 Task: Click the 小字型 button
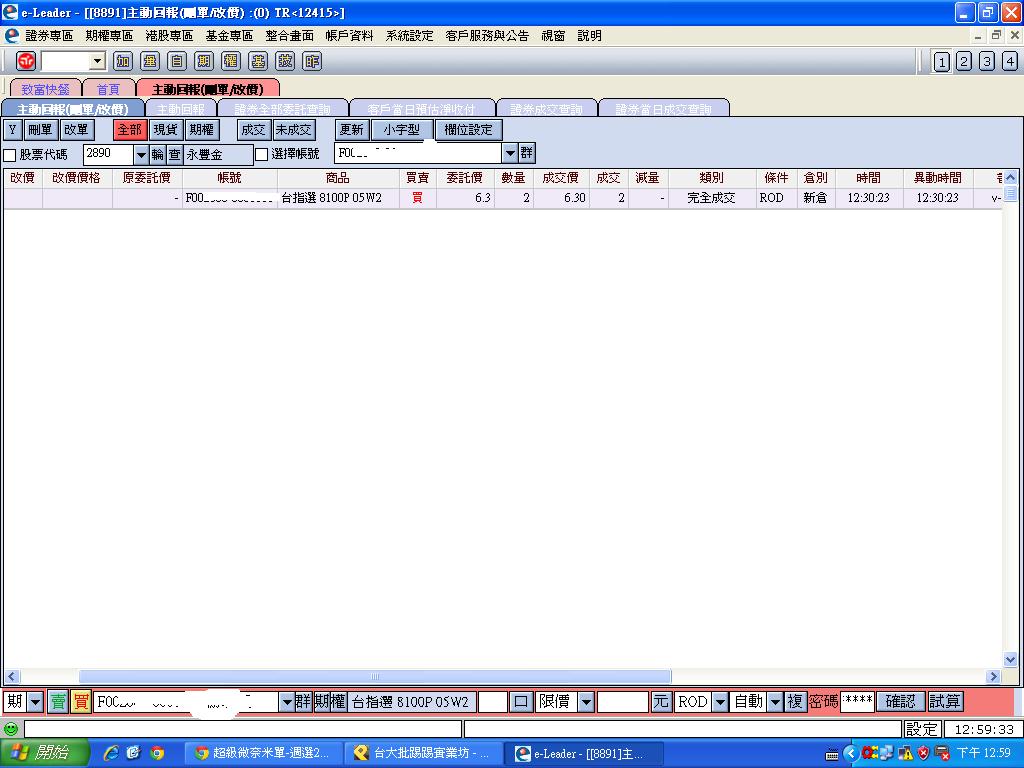[x=402, y=130]
